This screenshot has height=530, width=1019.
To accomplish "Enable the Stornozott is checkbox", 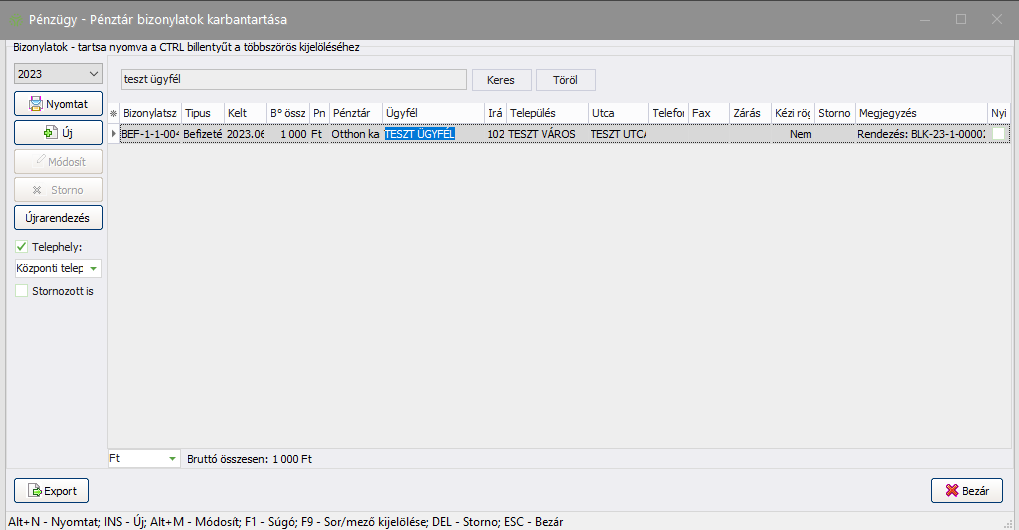I will click(22, 291).
